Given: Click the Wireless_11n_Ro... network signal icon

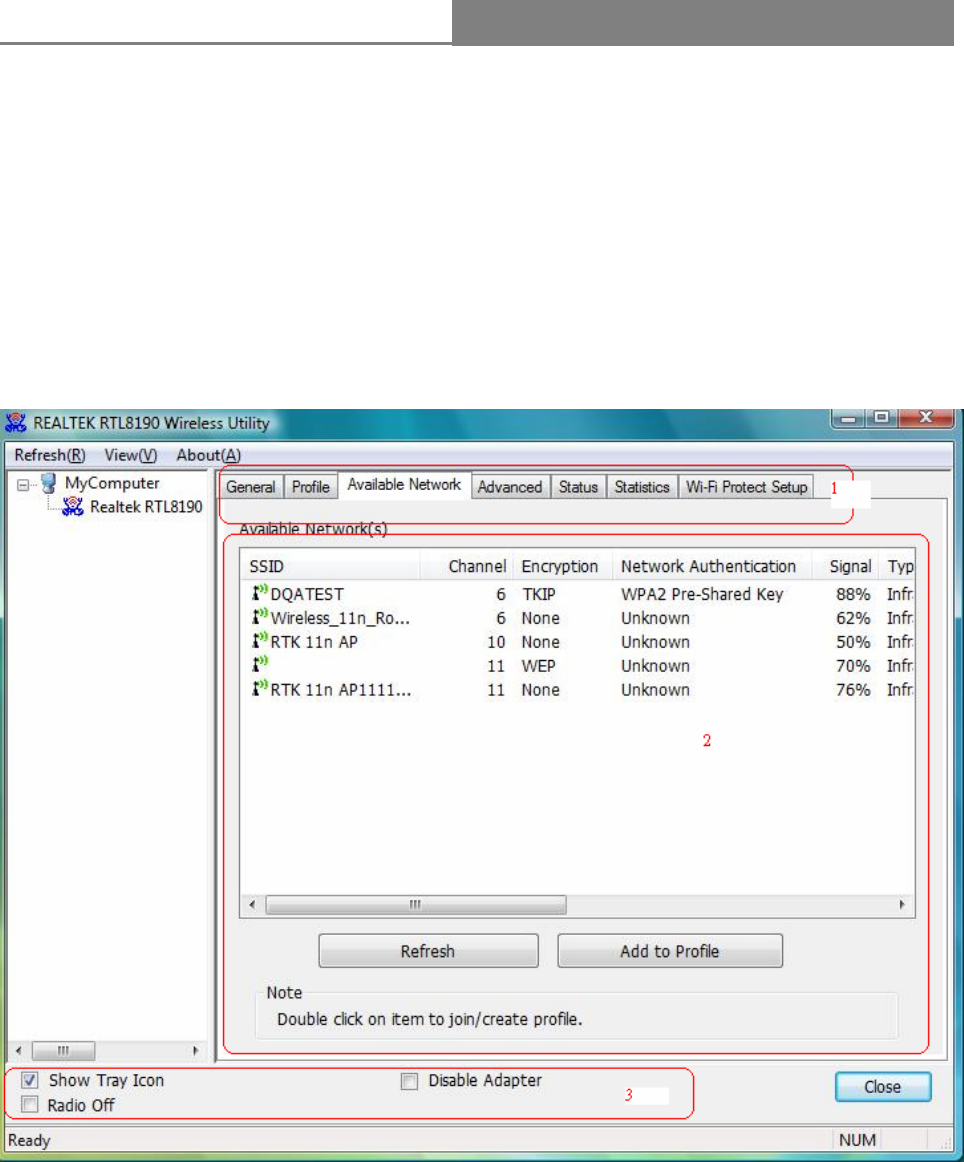Looking at the screenshot, I should (x=259, y=617).
